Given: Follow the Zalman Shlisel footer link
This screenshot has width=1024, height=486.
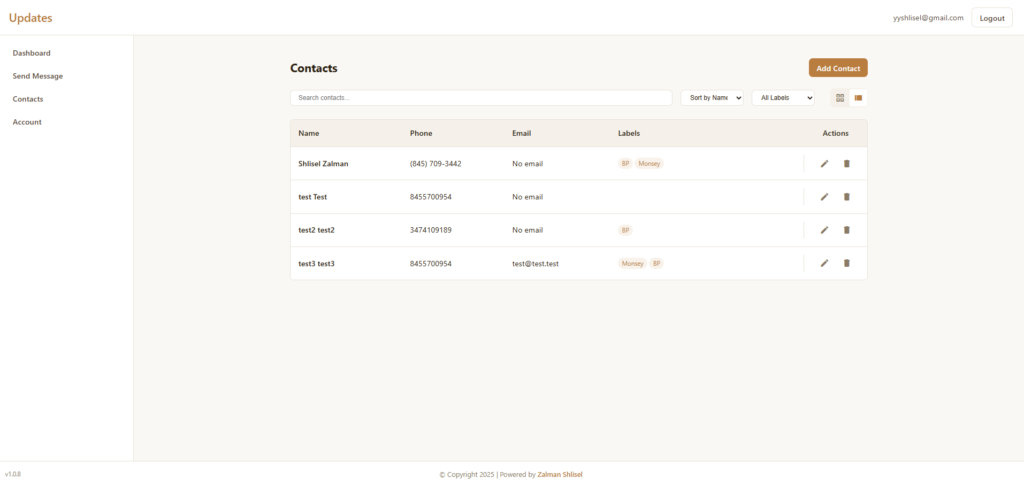Looking at the screenshot, I should point(560,475).
